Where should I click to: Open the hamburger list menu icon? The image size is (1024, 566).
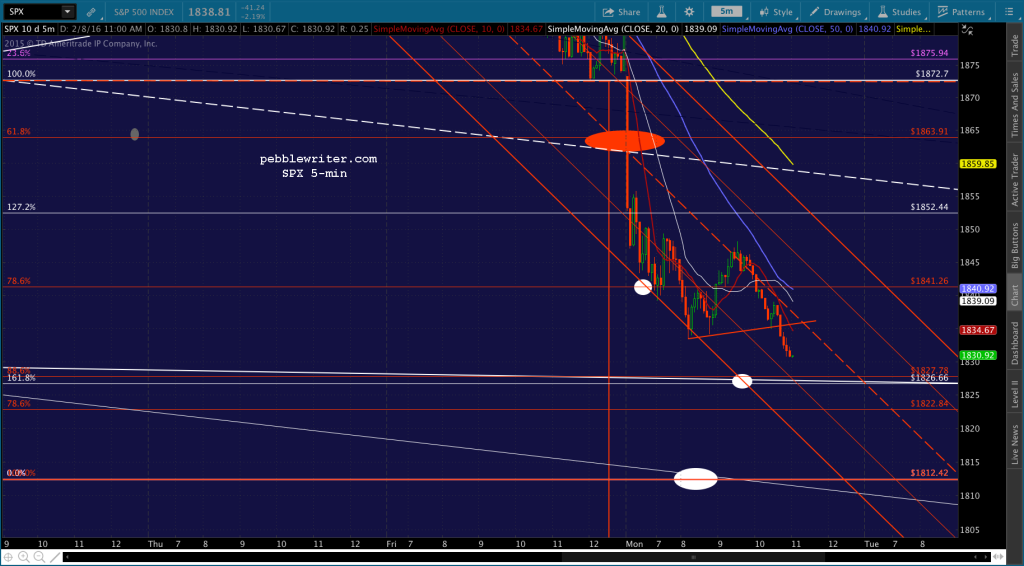(x=1008, y=12)
